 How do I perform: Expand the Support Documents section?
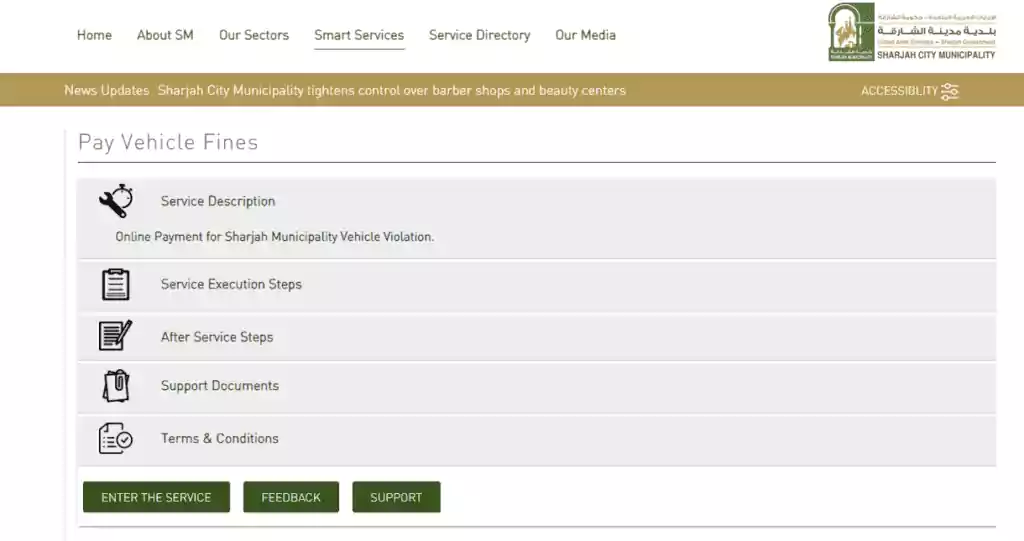537,386
